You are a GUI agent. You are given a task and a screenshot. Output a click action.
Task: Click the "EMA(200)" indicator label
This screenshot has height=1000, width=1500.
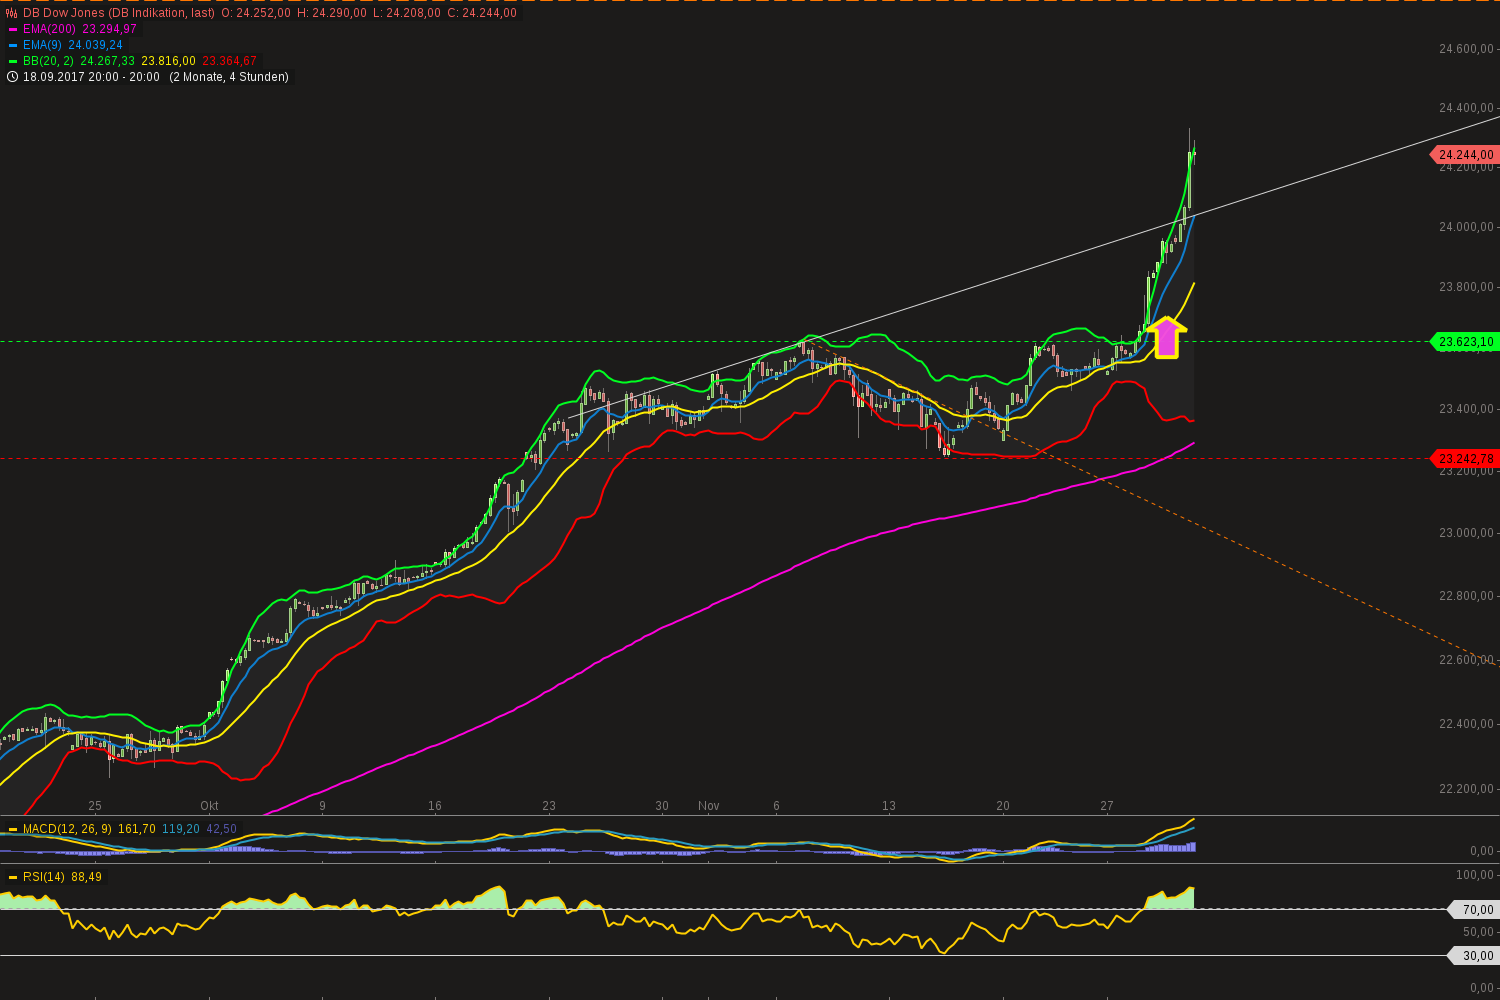pyautogui.click(x=49, y=29)
